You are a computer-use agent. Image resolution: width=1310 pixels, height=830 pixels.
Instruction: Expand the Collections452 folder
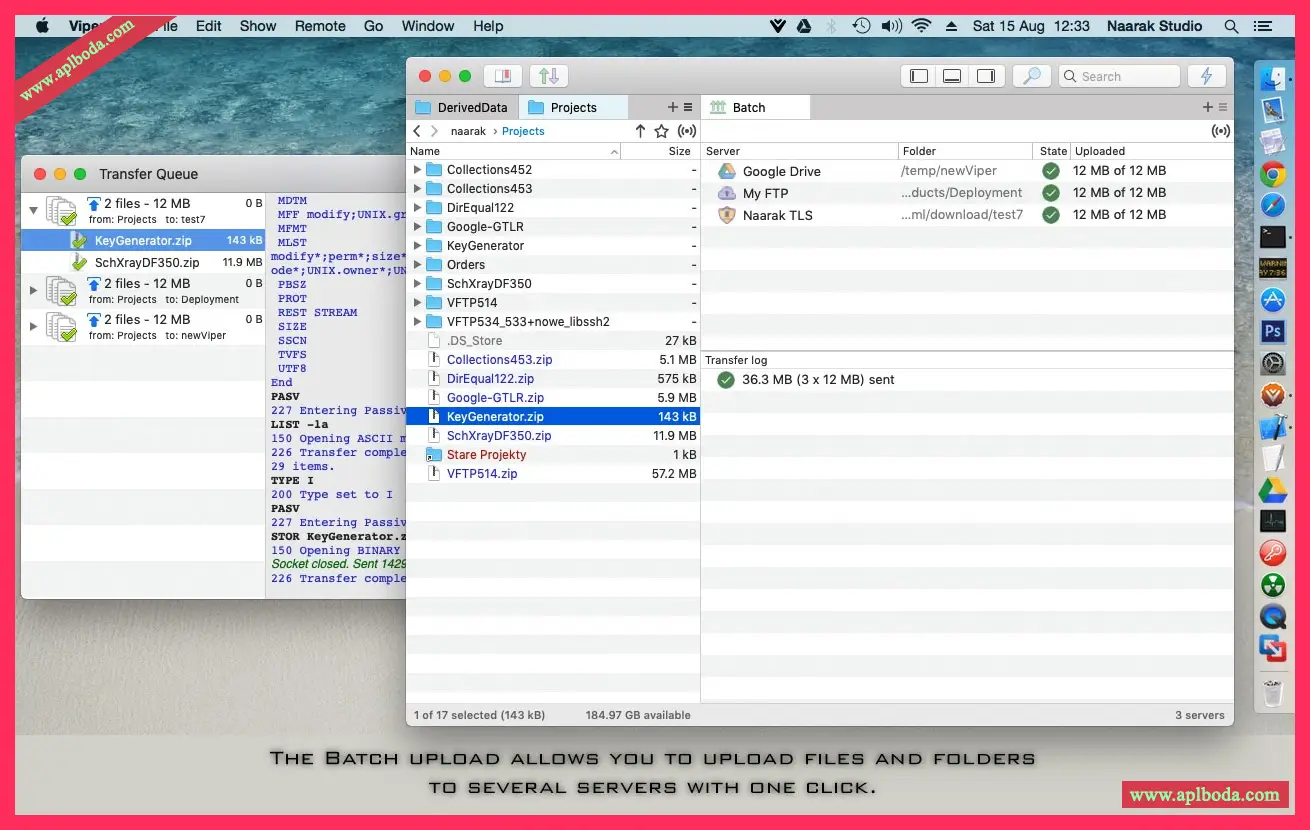pos(417,170)
